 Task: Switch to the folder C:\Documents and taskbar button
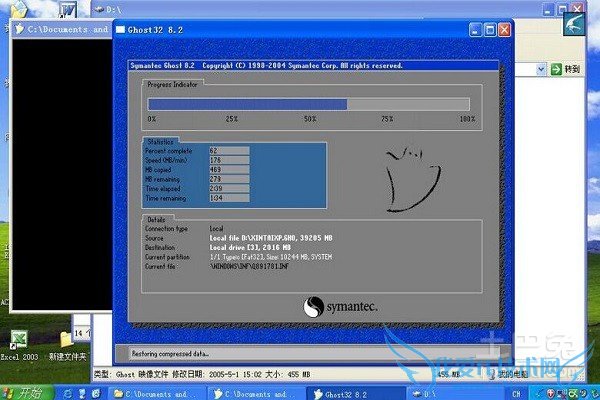click(x=157, y=393)
